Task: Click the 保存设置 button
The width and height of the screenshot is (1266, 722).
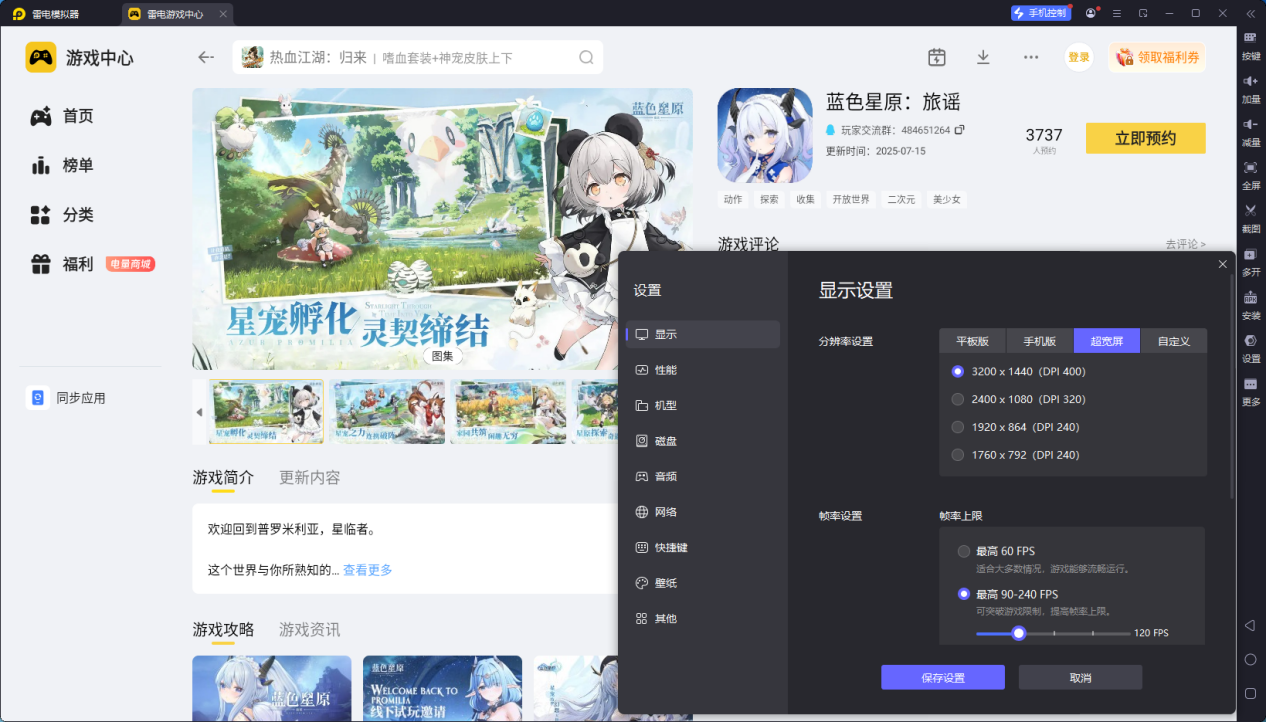Action: (x=941, y=677)
